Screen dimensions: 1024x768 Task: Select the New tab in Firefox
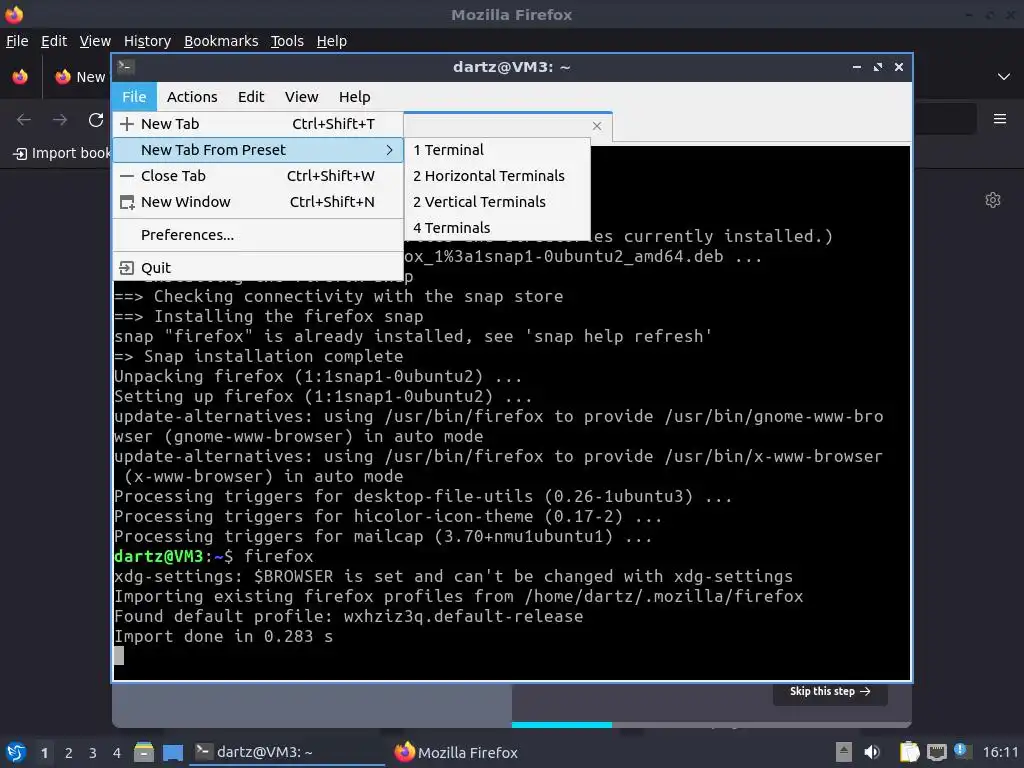point(80,77)
